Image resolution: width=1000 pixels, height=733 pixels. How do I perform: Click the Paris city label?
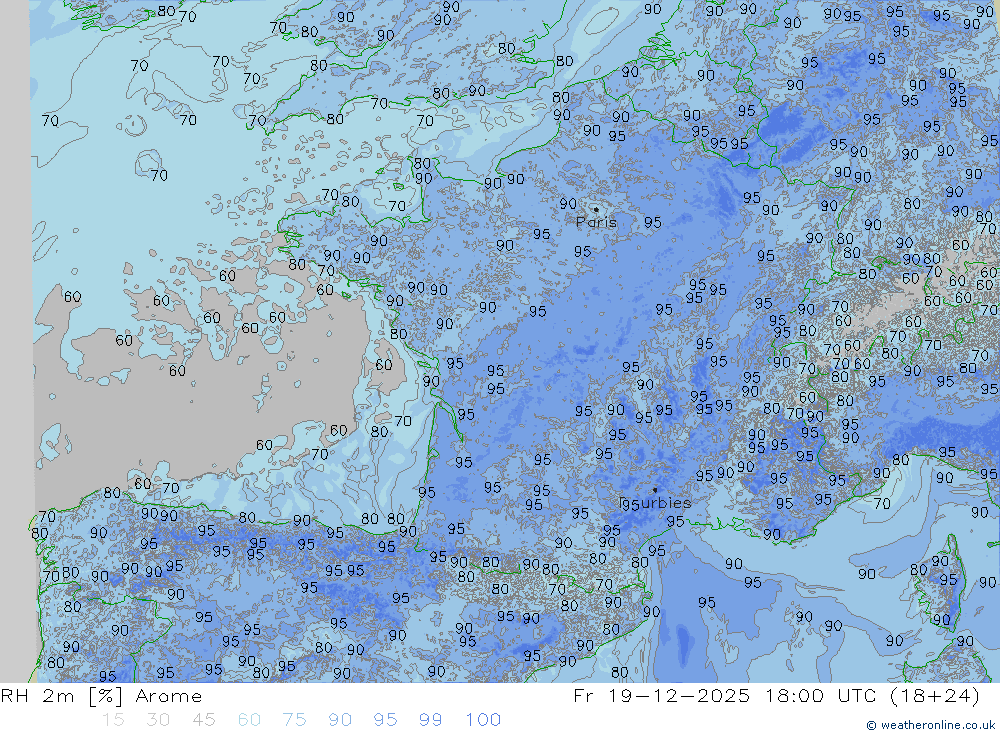tap(596, 222)
